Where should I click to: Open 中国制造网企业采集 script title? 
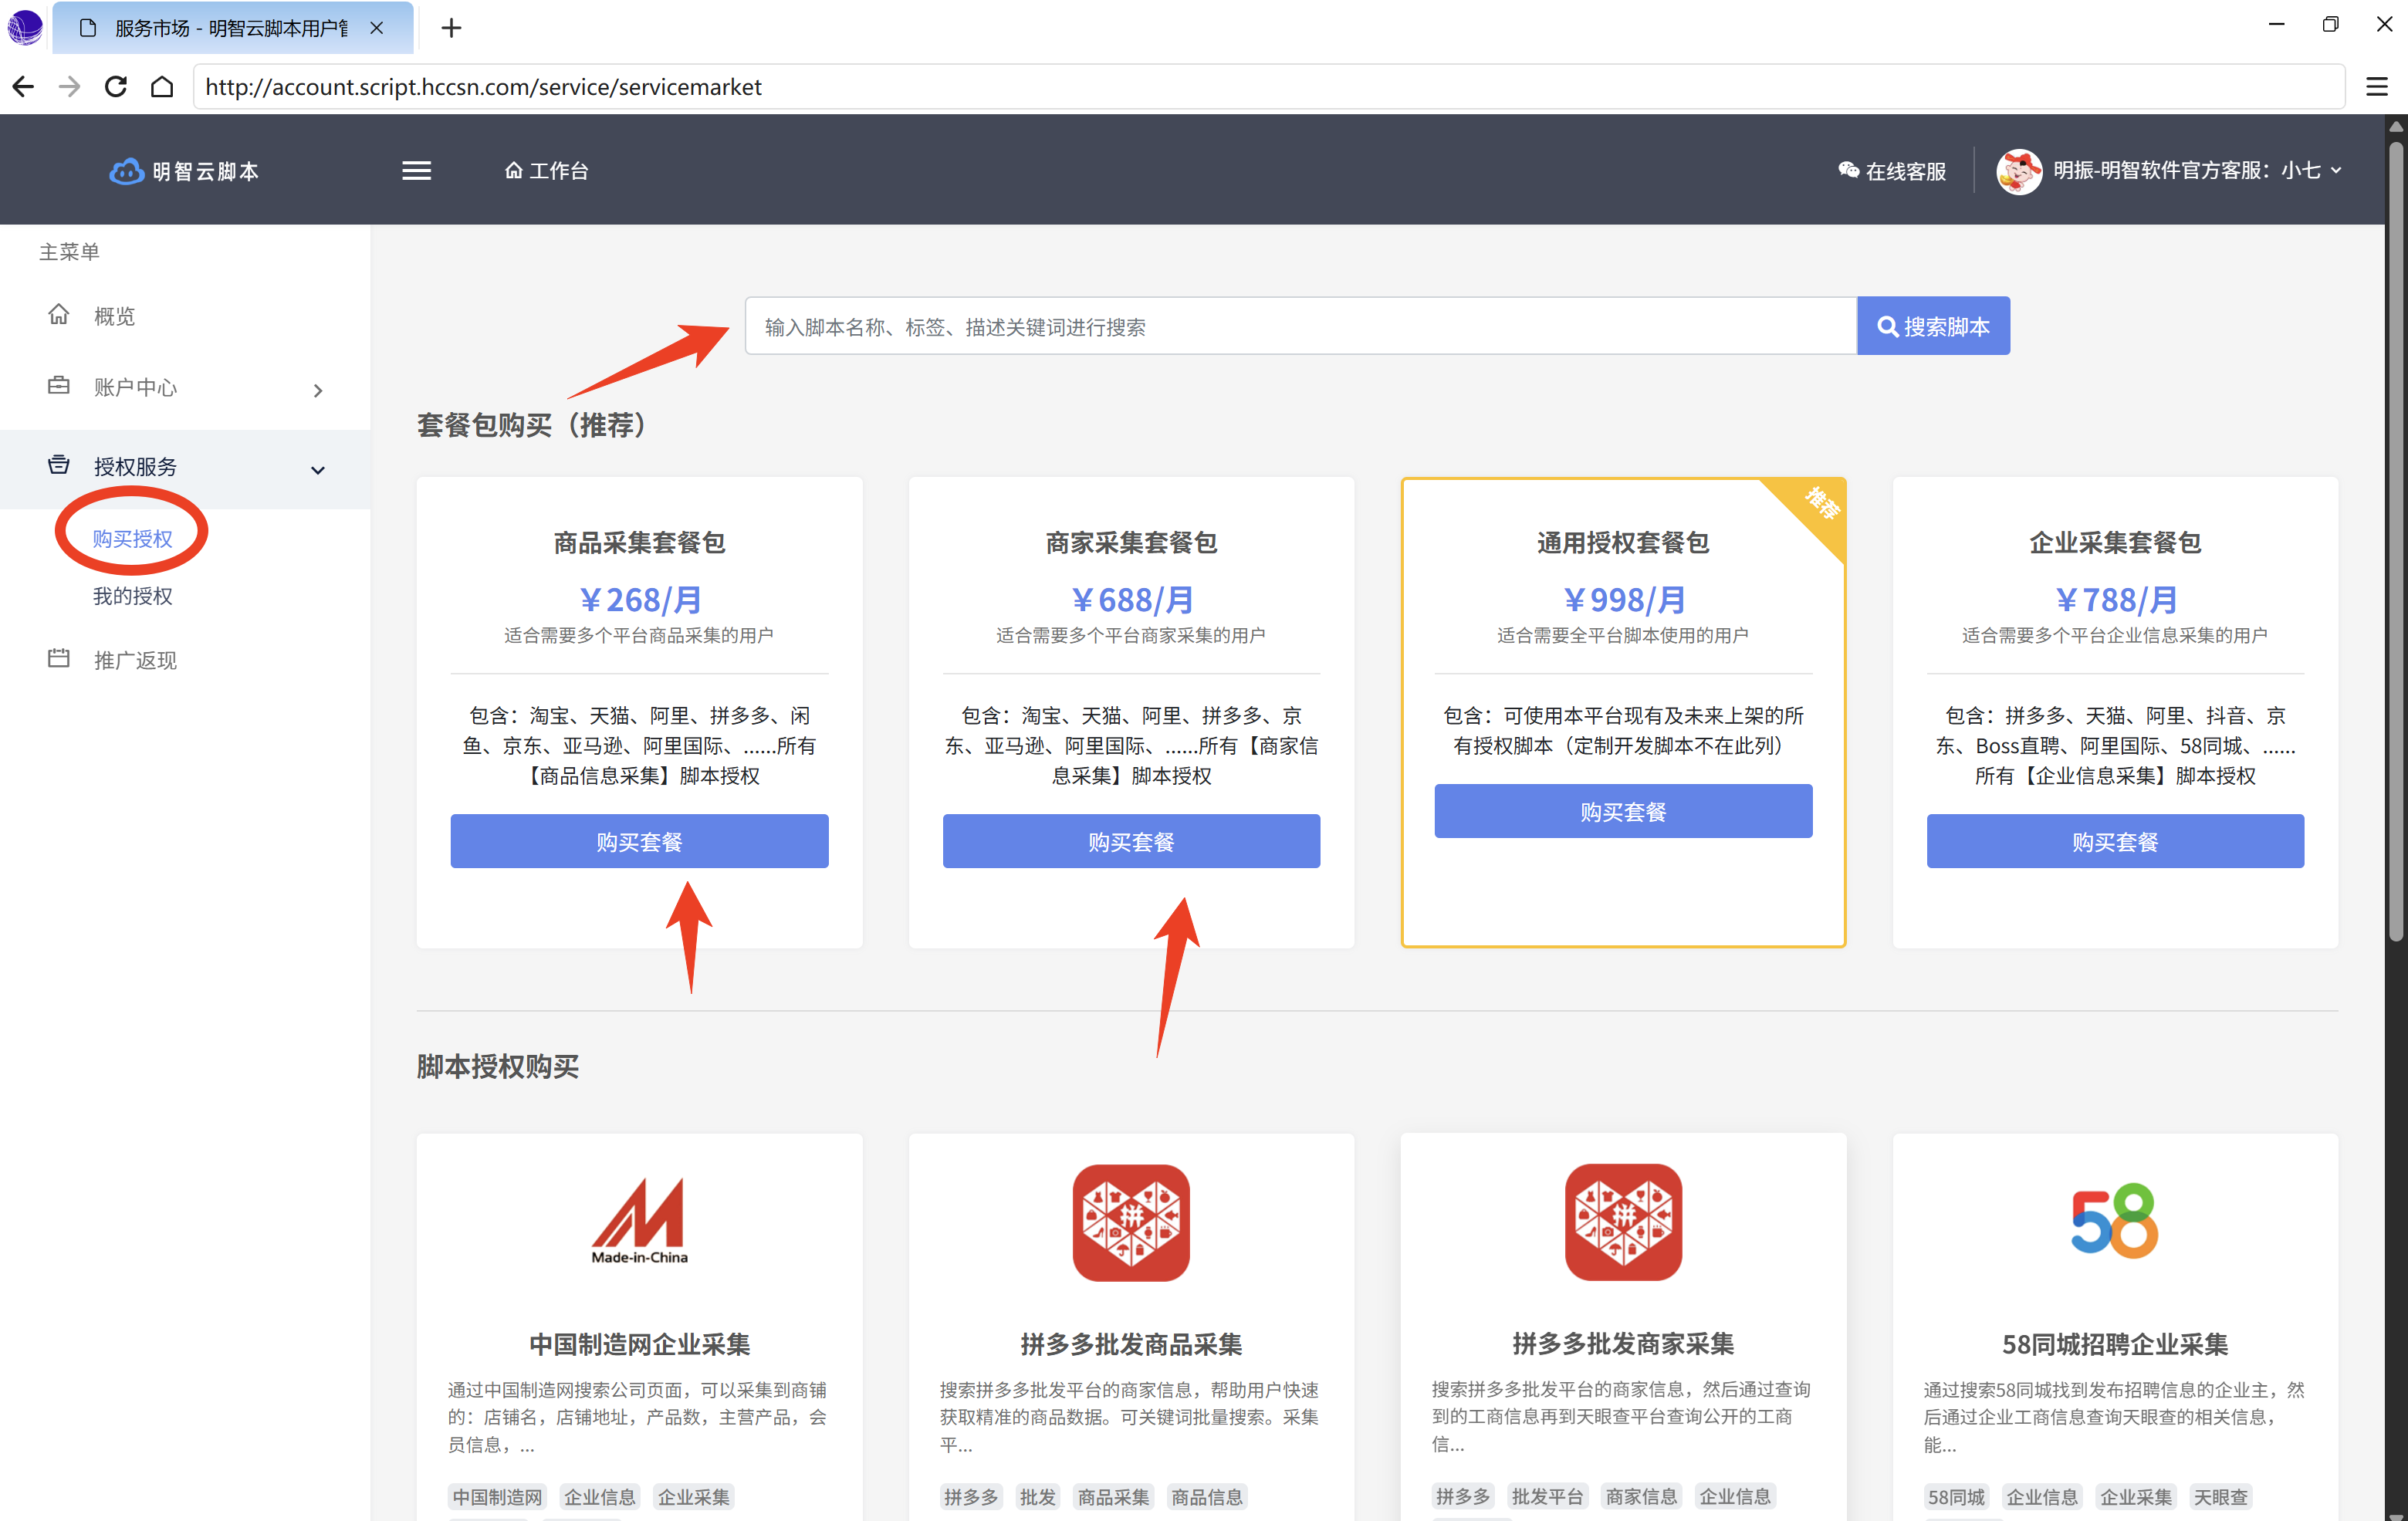639,1344
